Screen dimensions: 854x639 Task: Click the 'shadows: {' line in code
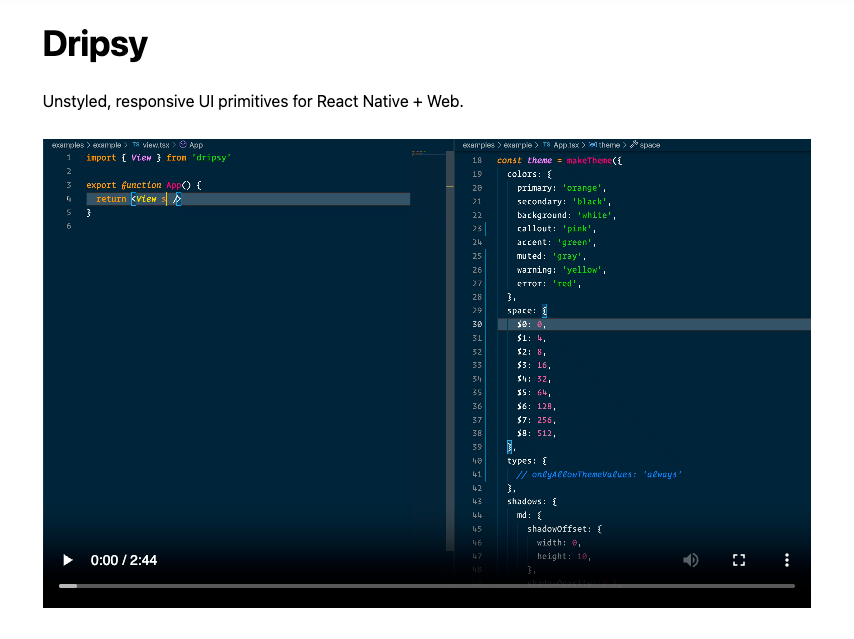pos(531,501)
